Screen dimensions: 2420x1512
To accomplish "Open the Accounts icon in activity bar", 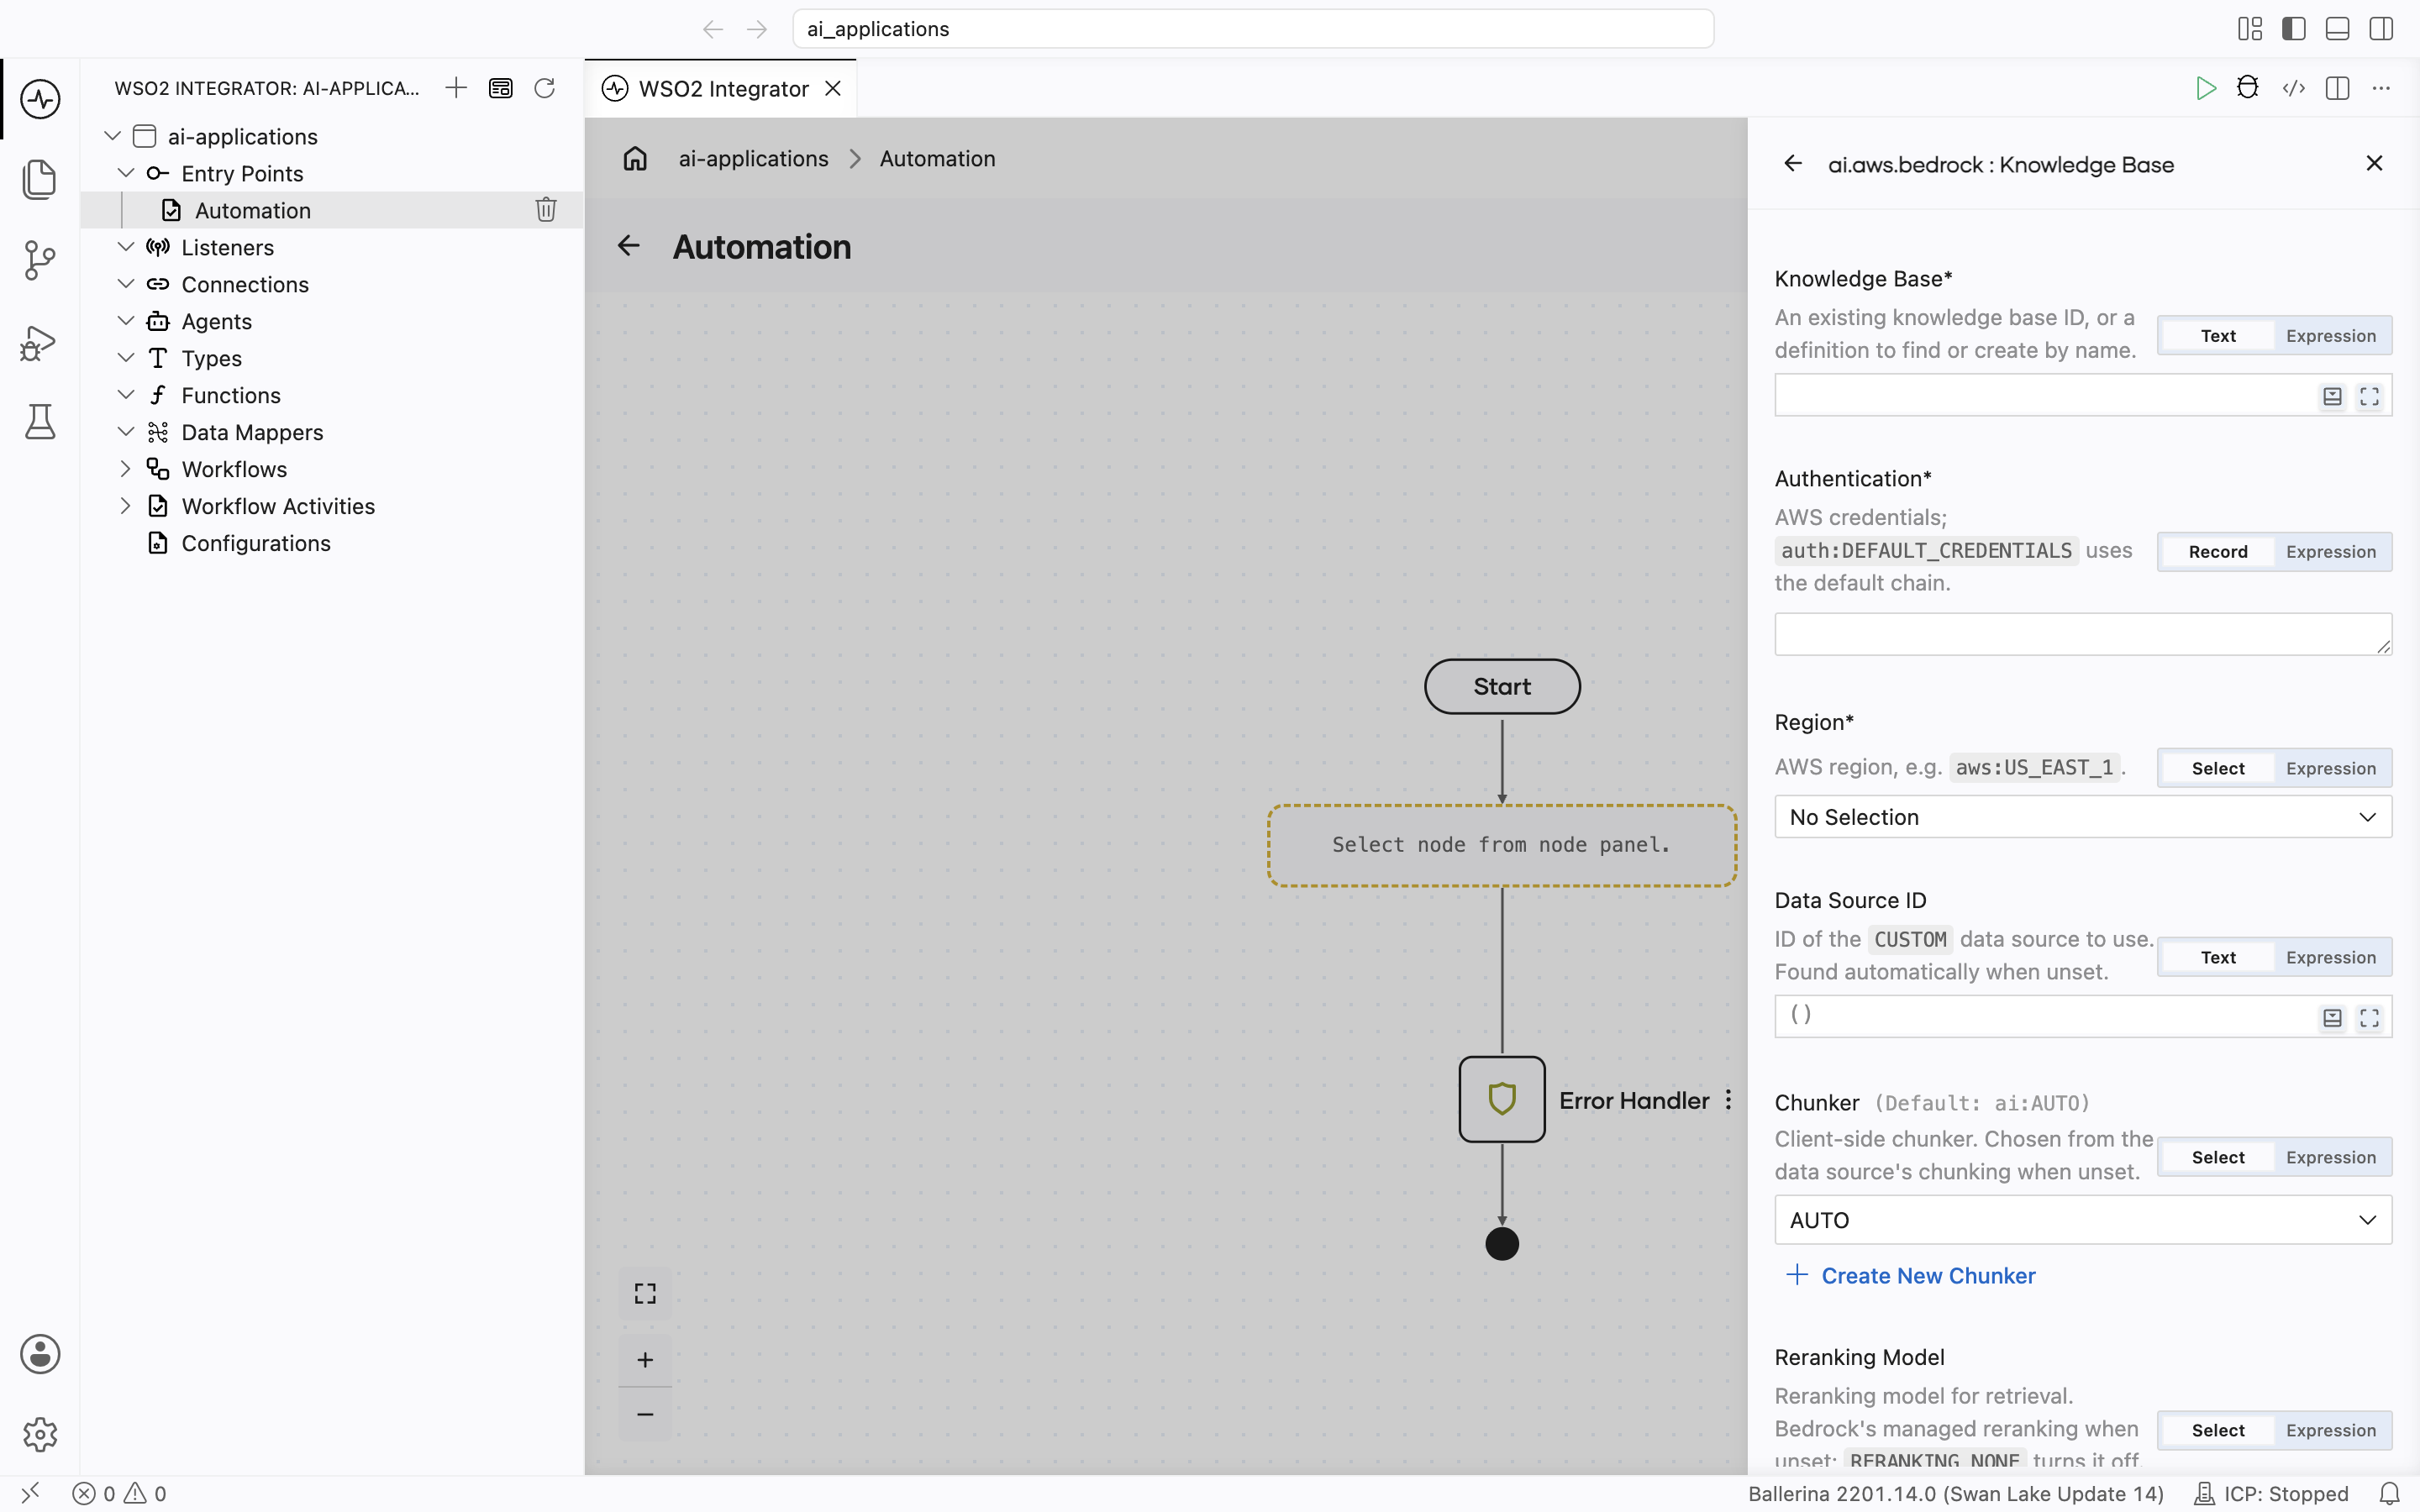I will click(x=40, y=1354).
